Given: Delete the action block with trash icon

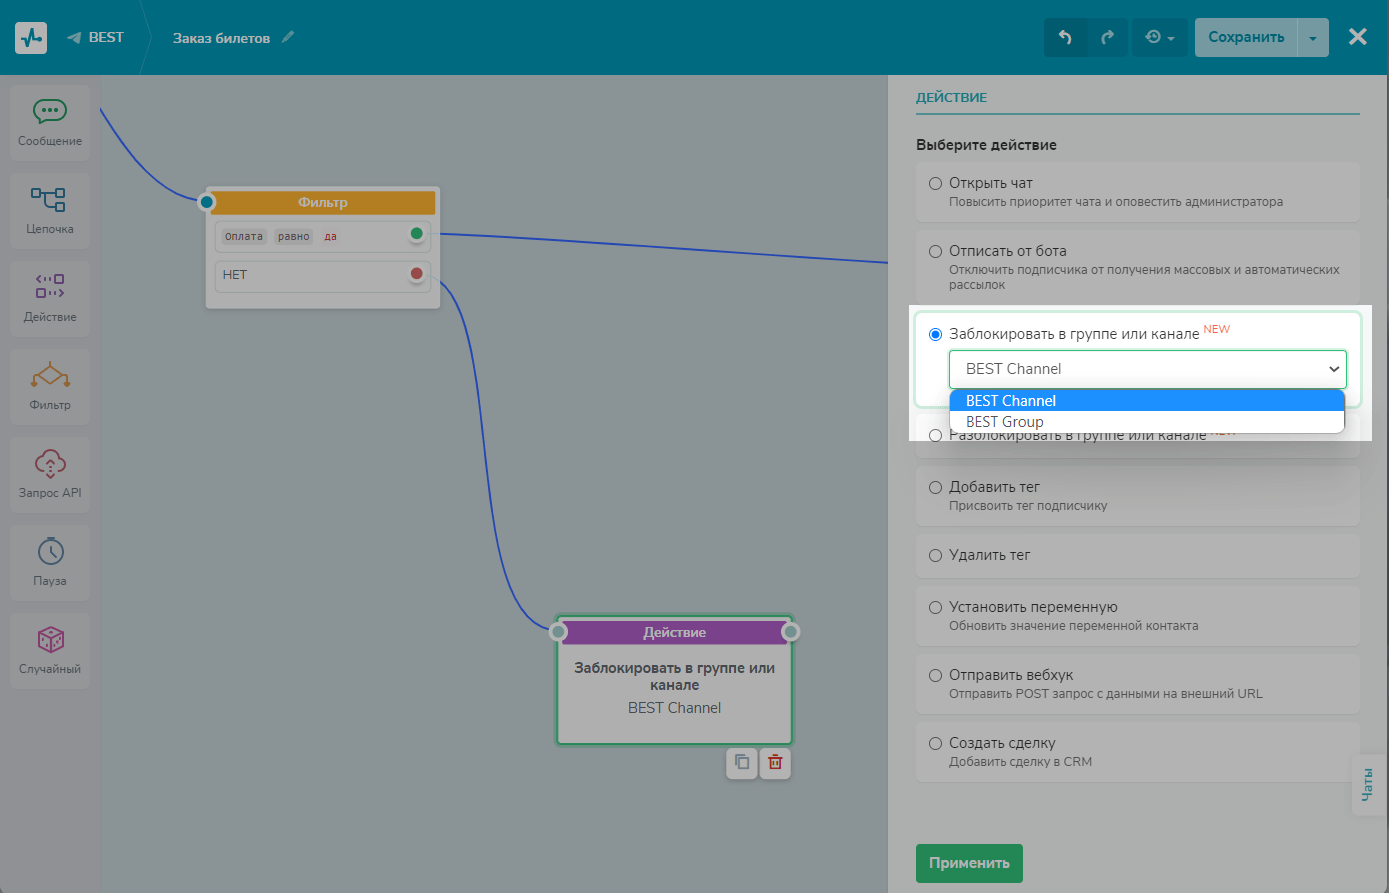Looking at the screenshot, I should tap(775, 763).
